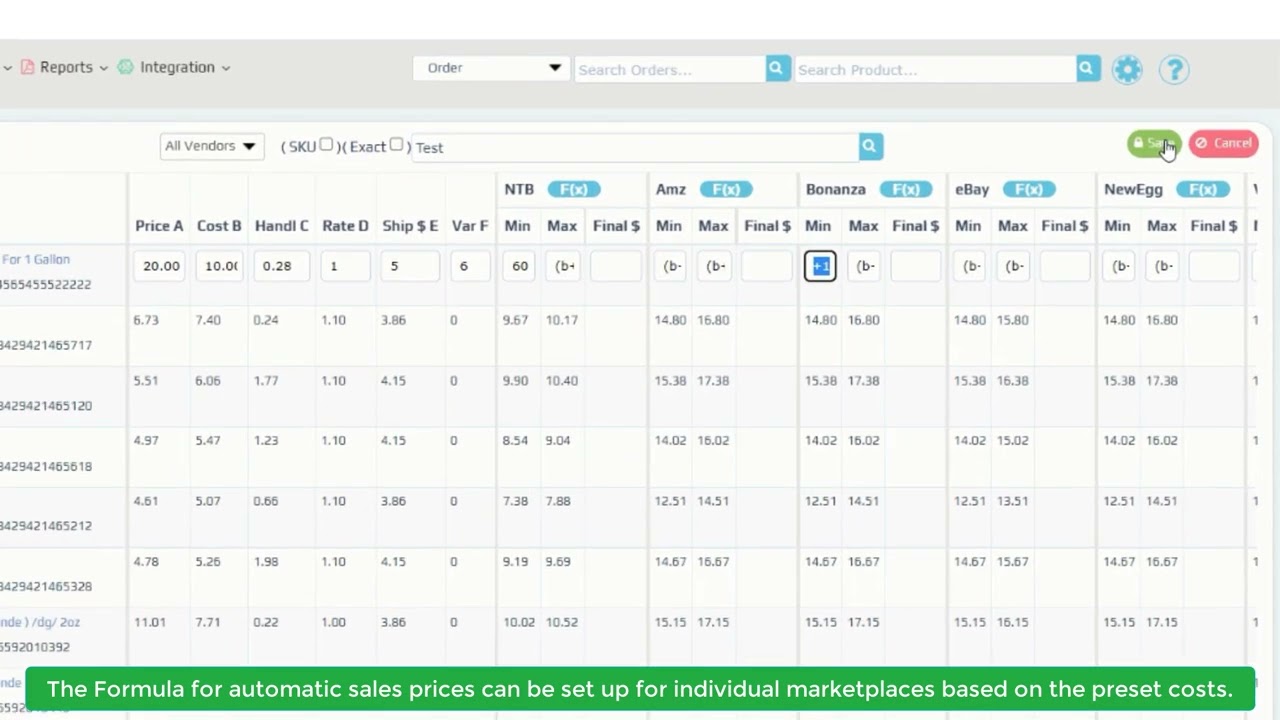Click the order search magnifier icon

pyautogui.click(x=776, y=68)
